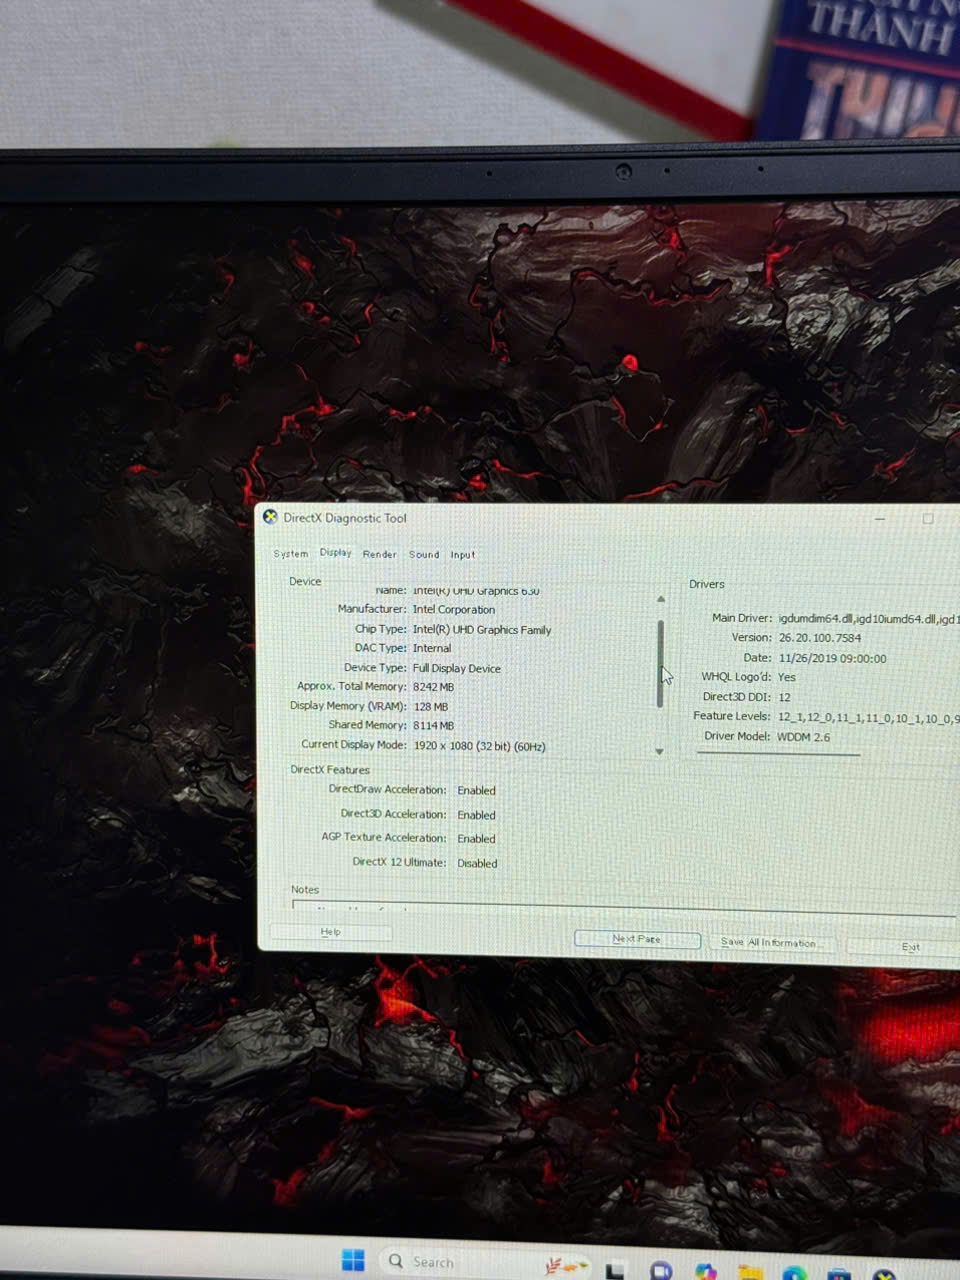Minimize the DirectX Diagnostic Tool window

[881, 519]
